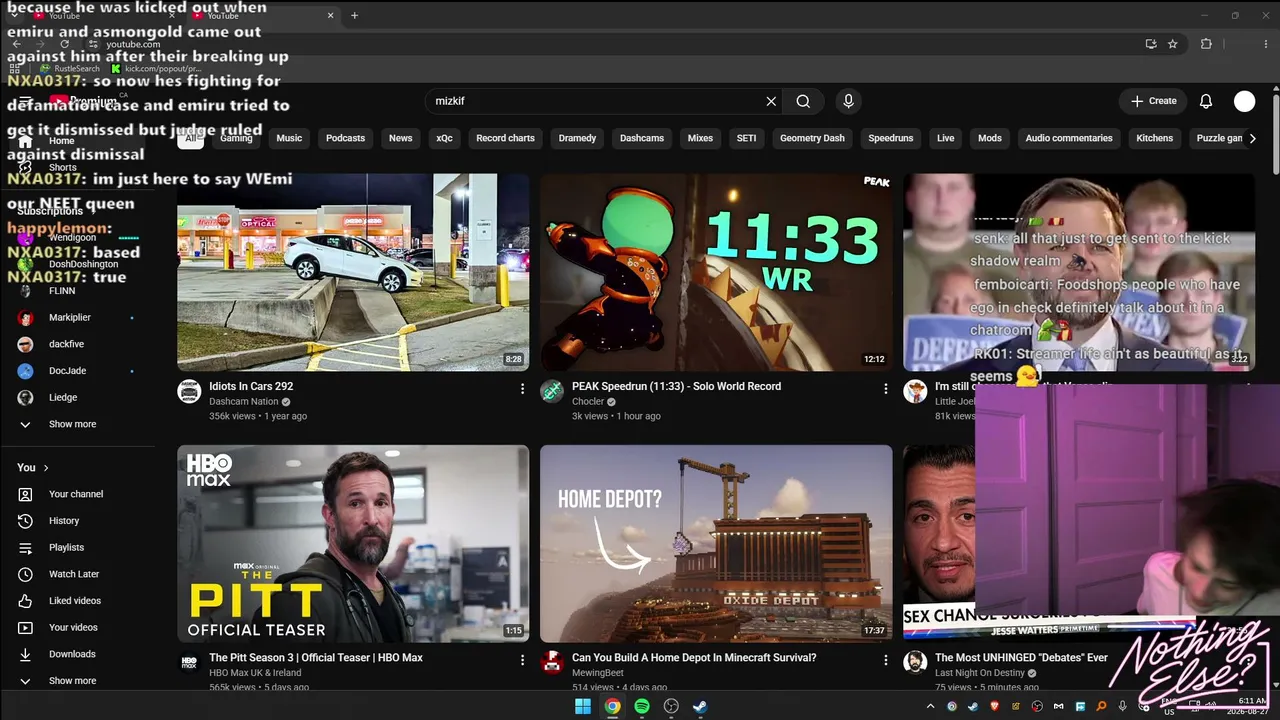Open the Your channel icon in sidebar
The width and height of the screenshot is (1280, 720).
[x=26, y=494]
